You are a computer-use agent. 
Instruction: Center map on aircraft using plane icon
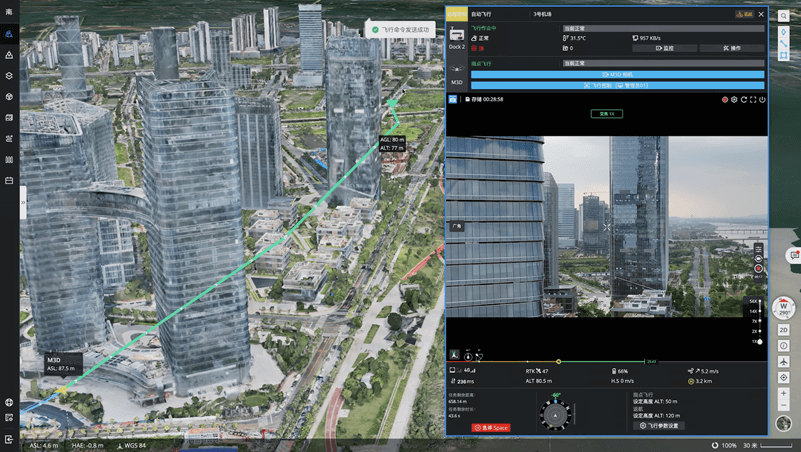tap(784, 361)
